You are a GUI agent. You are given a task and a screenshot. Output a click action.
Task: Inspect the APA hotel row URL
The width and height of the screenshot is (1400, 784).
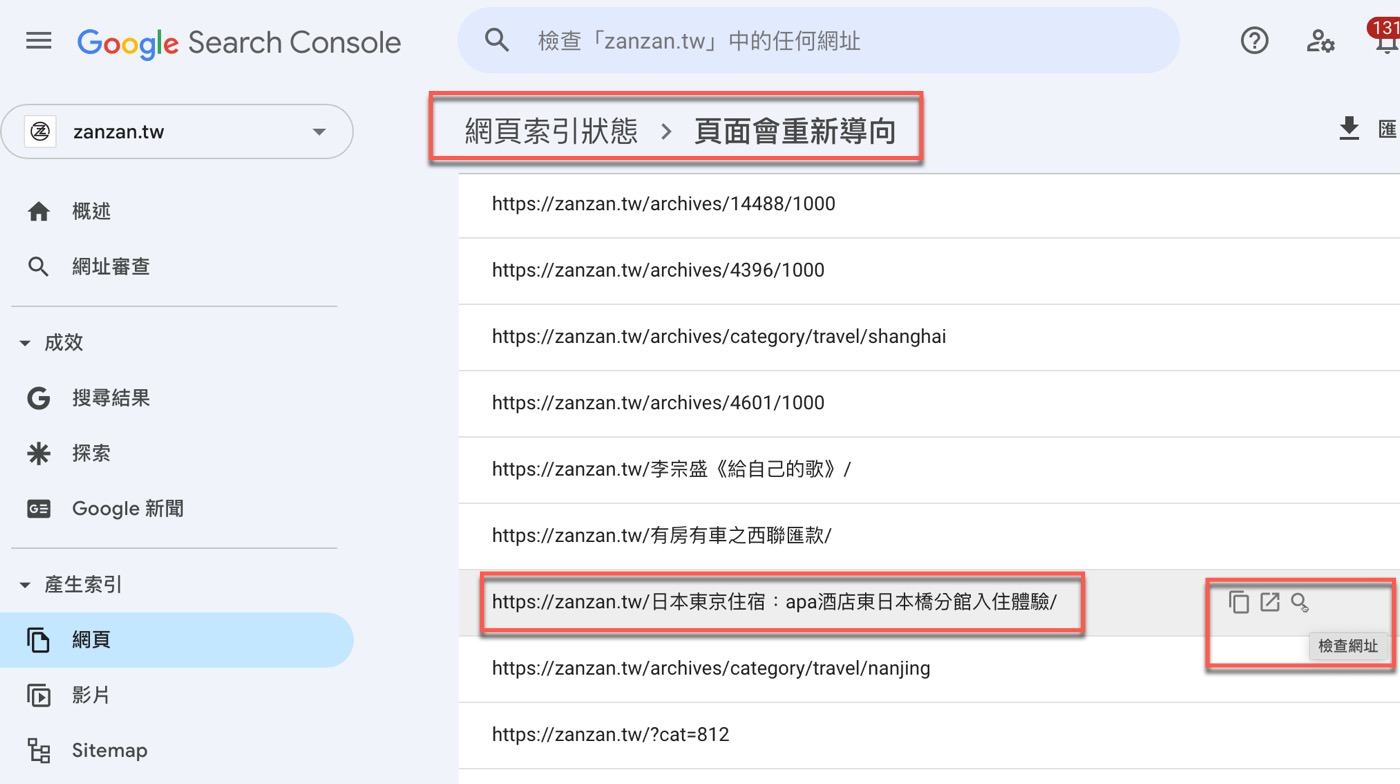point(1300,602)
